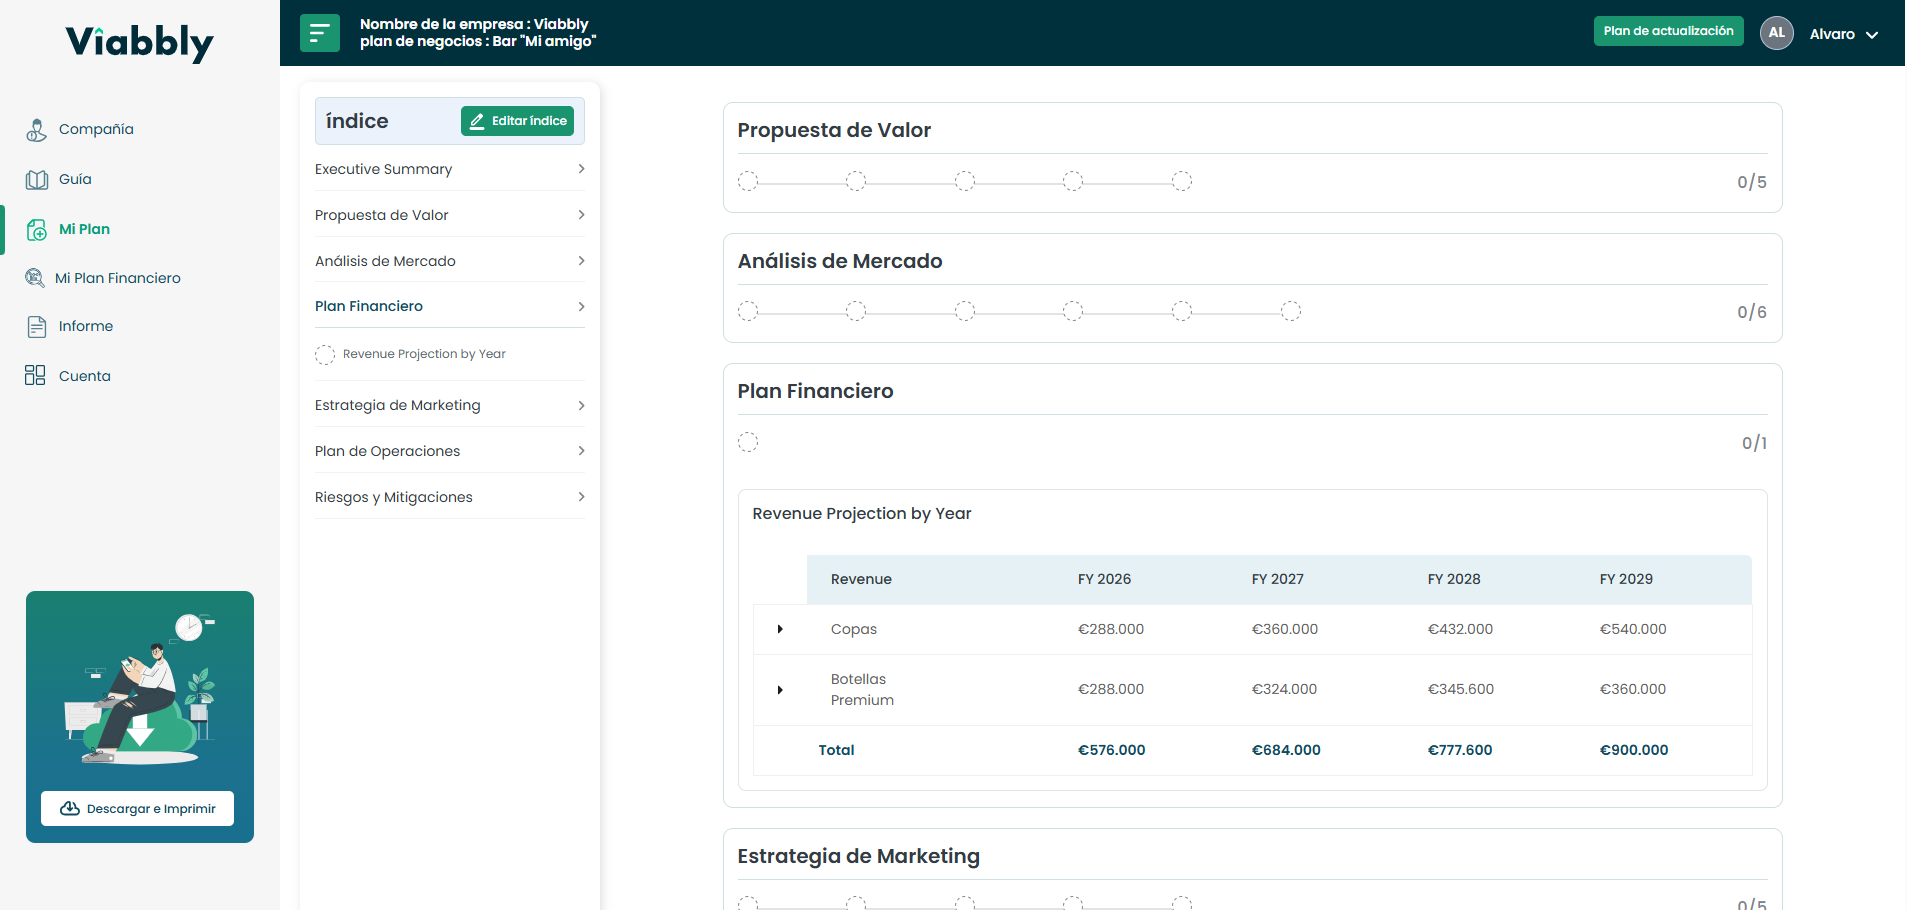1907x910 pixels.
Task: Open the Guía book icon
Action: (x=37, y=180)
